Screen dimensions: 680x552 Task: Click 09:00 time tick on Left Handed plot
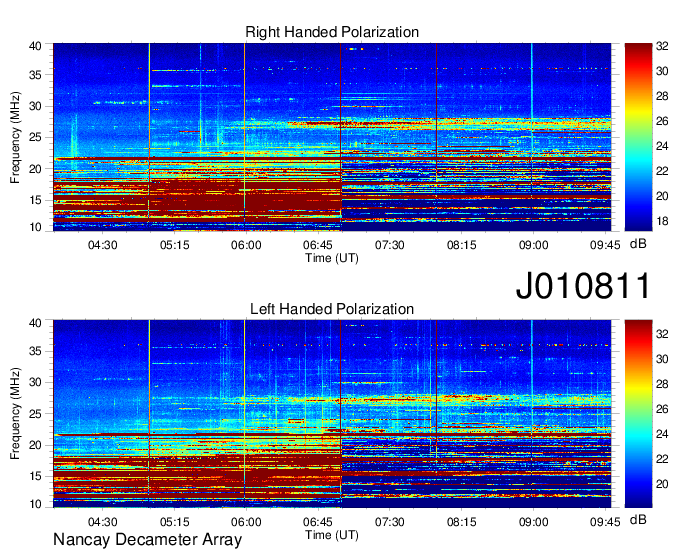point(533,522)
